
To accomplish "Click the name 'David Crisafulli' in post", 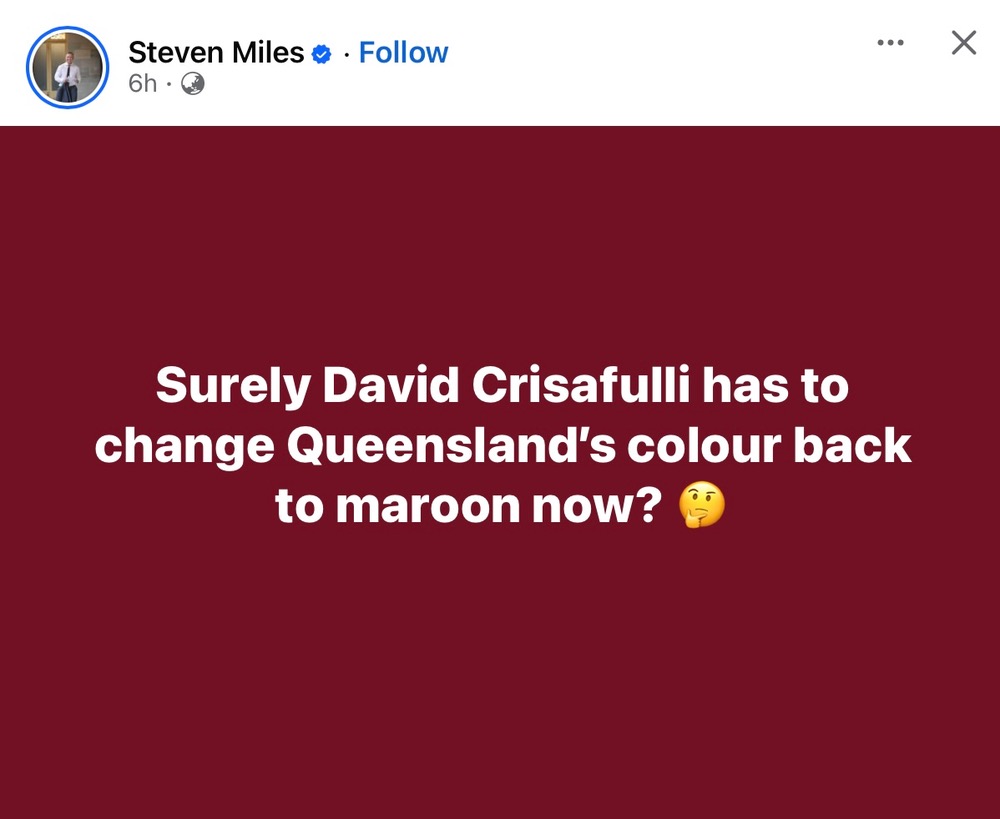I will point(490,386).
